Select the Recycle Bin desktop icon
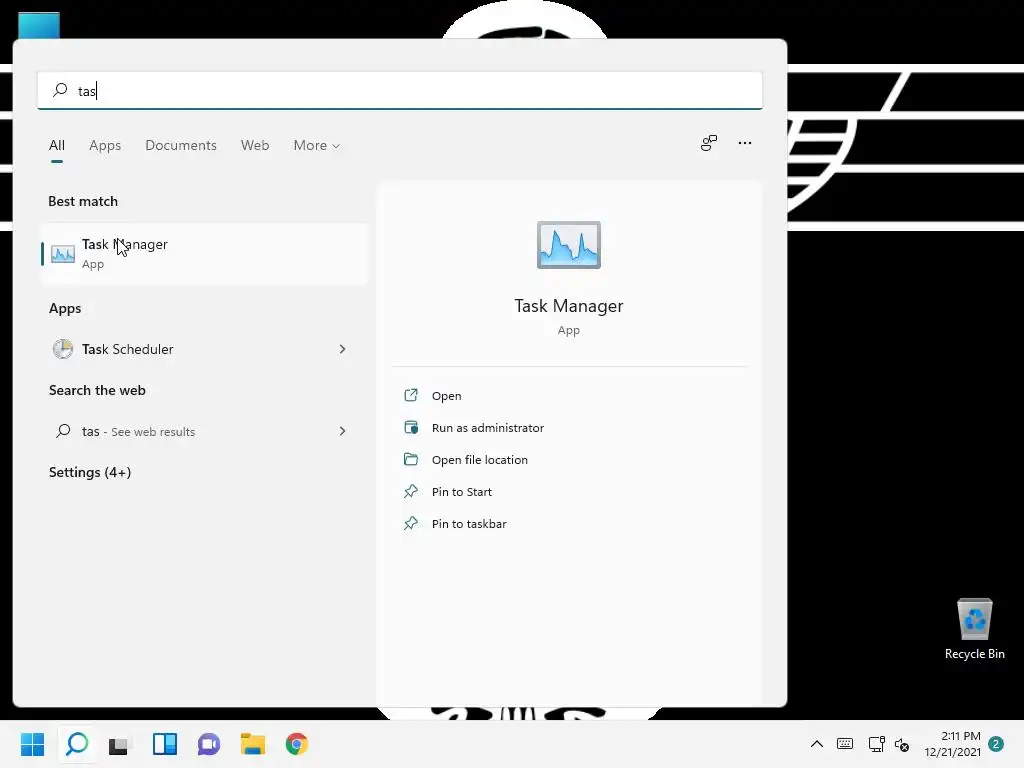 coord(974,629)
